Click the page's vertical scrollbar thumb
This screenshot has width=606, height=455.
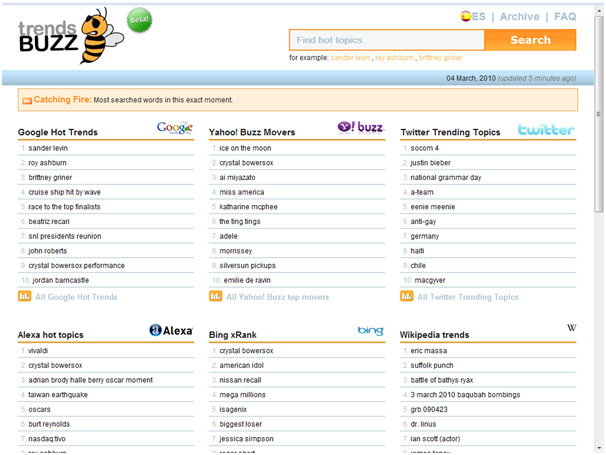(x=599, y=114)
